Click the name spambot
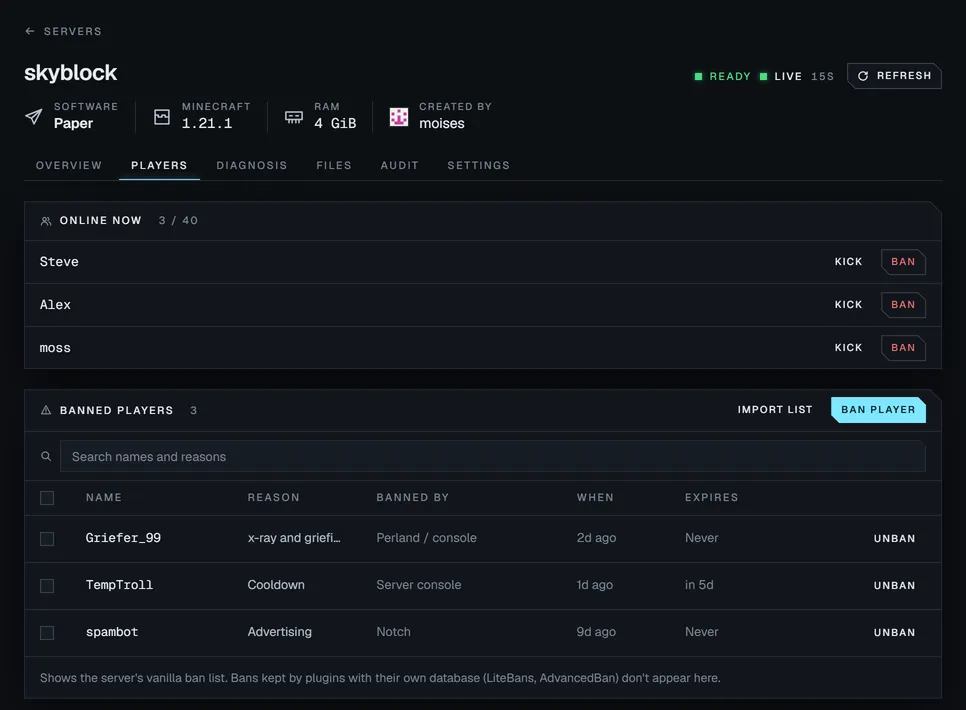Image resolution: width=966 pixels, height=710 pixels. pos(112,632)
